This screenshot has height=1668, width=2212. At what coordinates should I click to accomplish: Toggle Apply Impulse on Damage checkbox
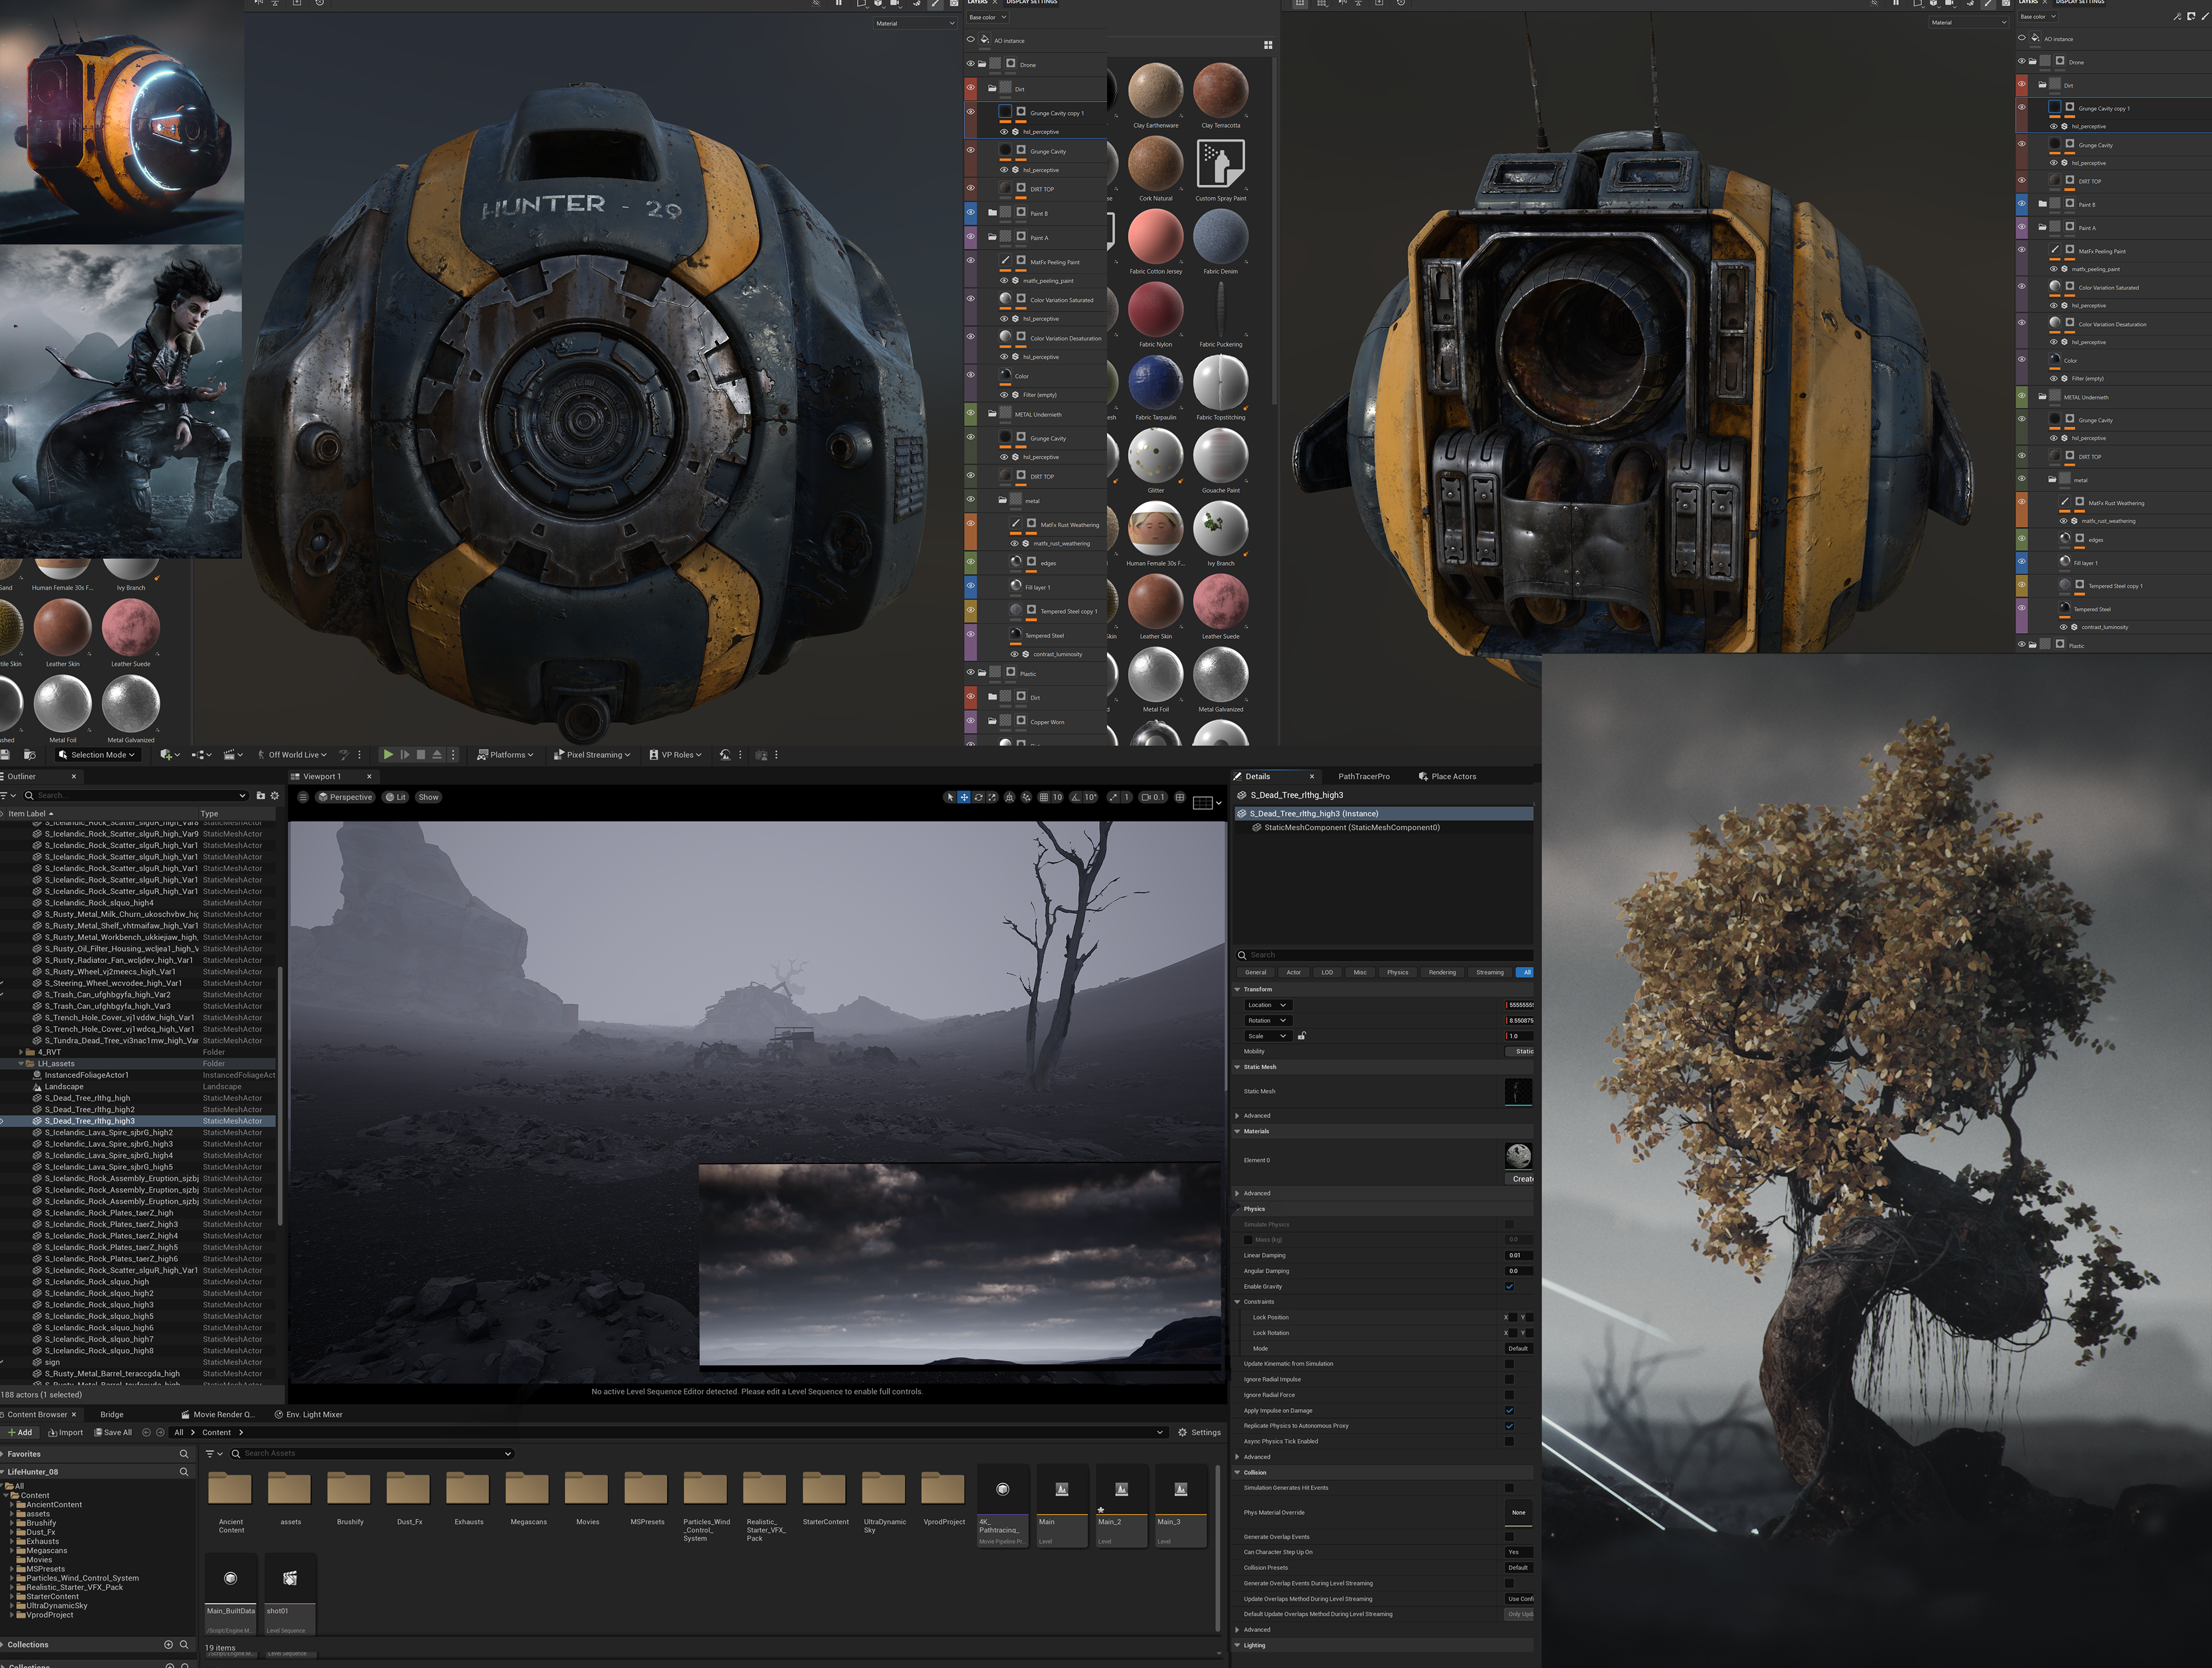click(x=1509, y=1411)
